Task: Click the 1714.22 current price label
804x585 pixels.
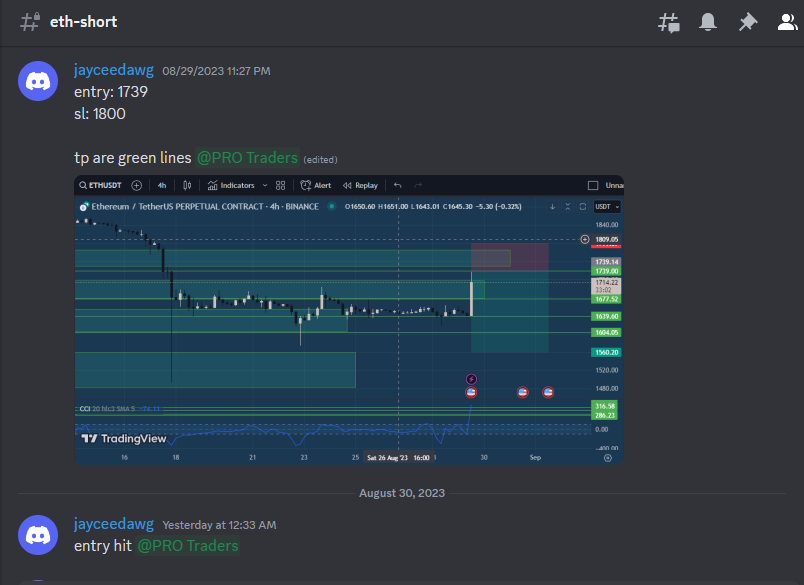Action: click(x=607, y=286)
